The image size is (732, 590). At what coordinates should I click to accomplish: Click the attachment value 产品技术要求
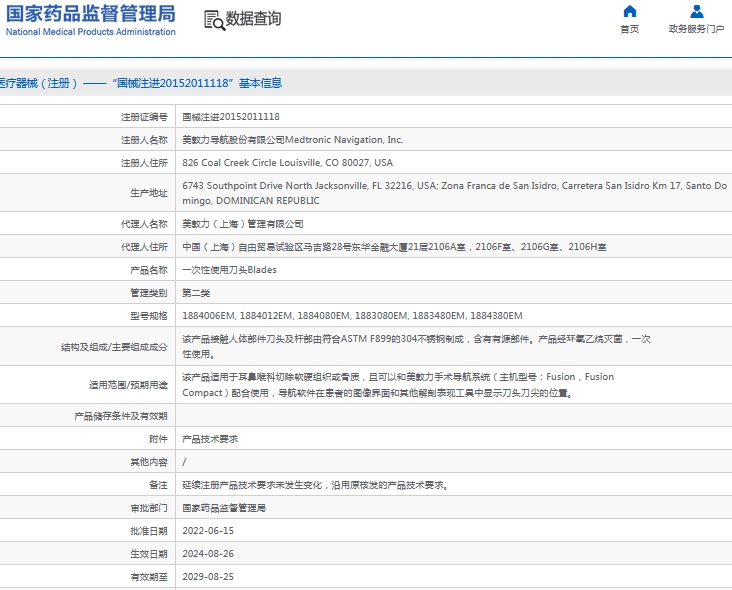pos(210,439)
